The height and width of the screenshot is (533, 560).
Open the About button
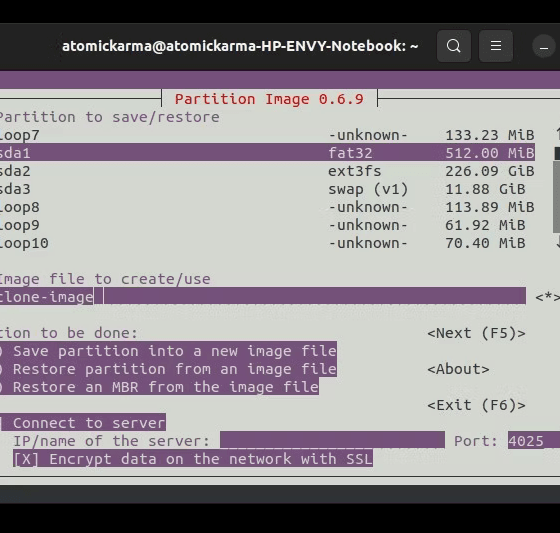pyautogui.click(x=458, y=369)
